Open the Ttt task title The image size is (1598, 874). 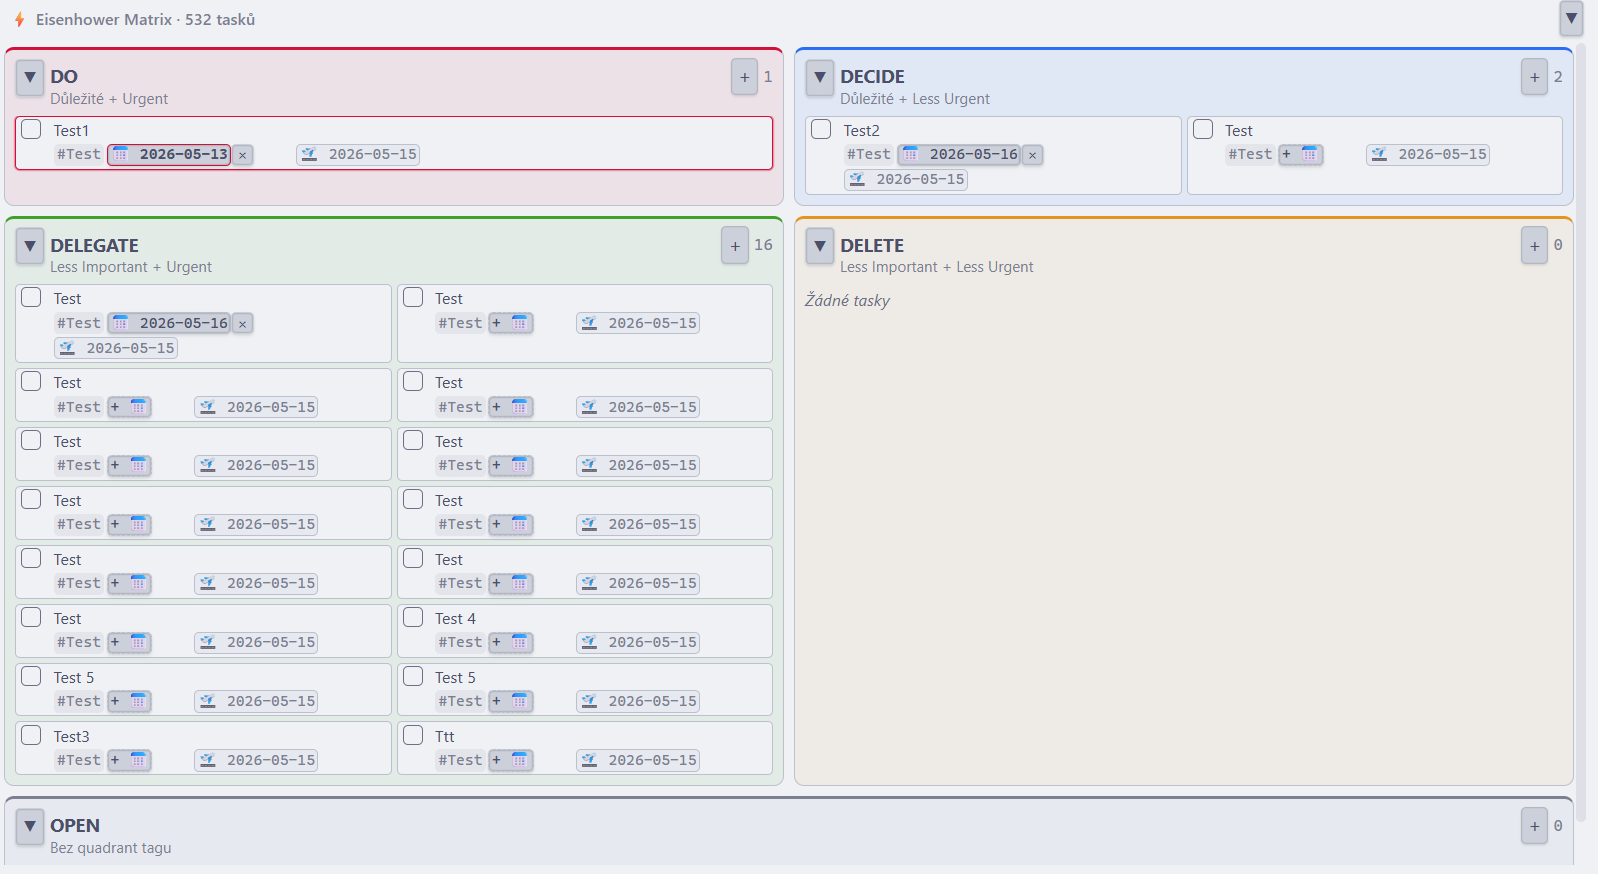pos(444,737)
